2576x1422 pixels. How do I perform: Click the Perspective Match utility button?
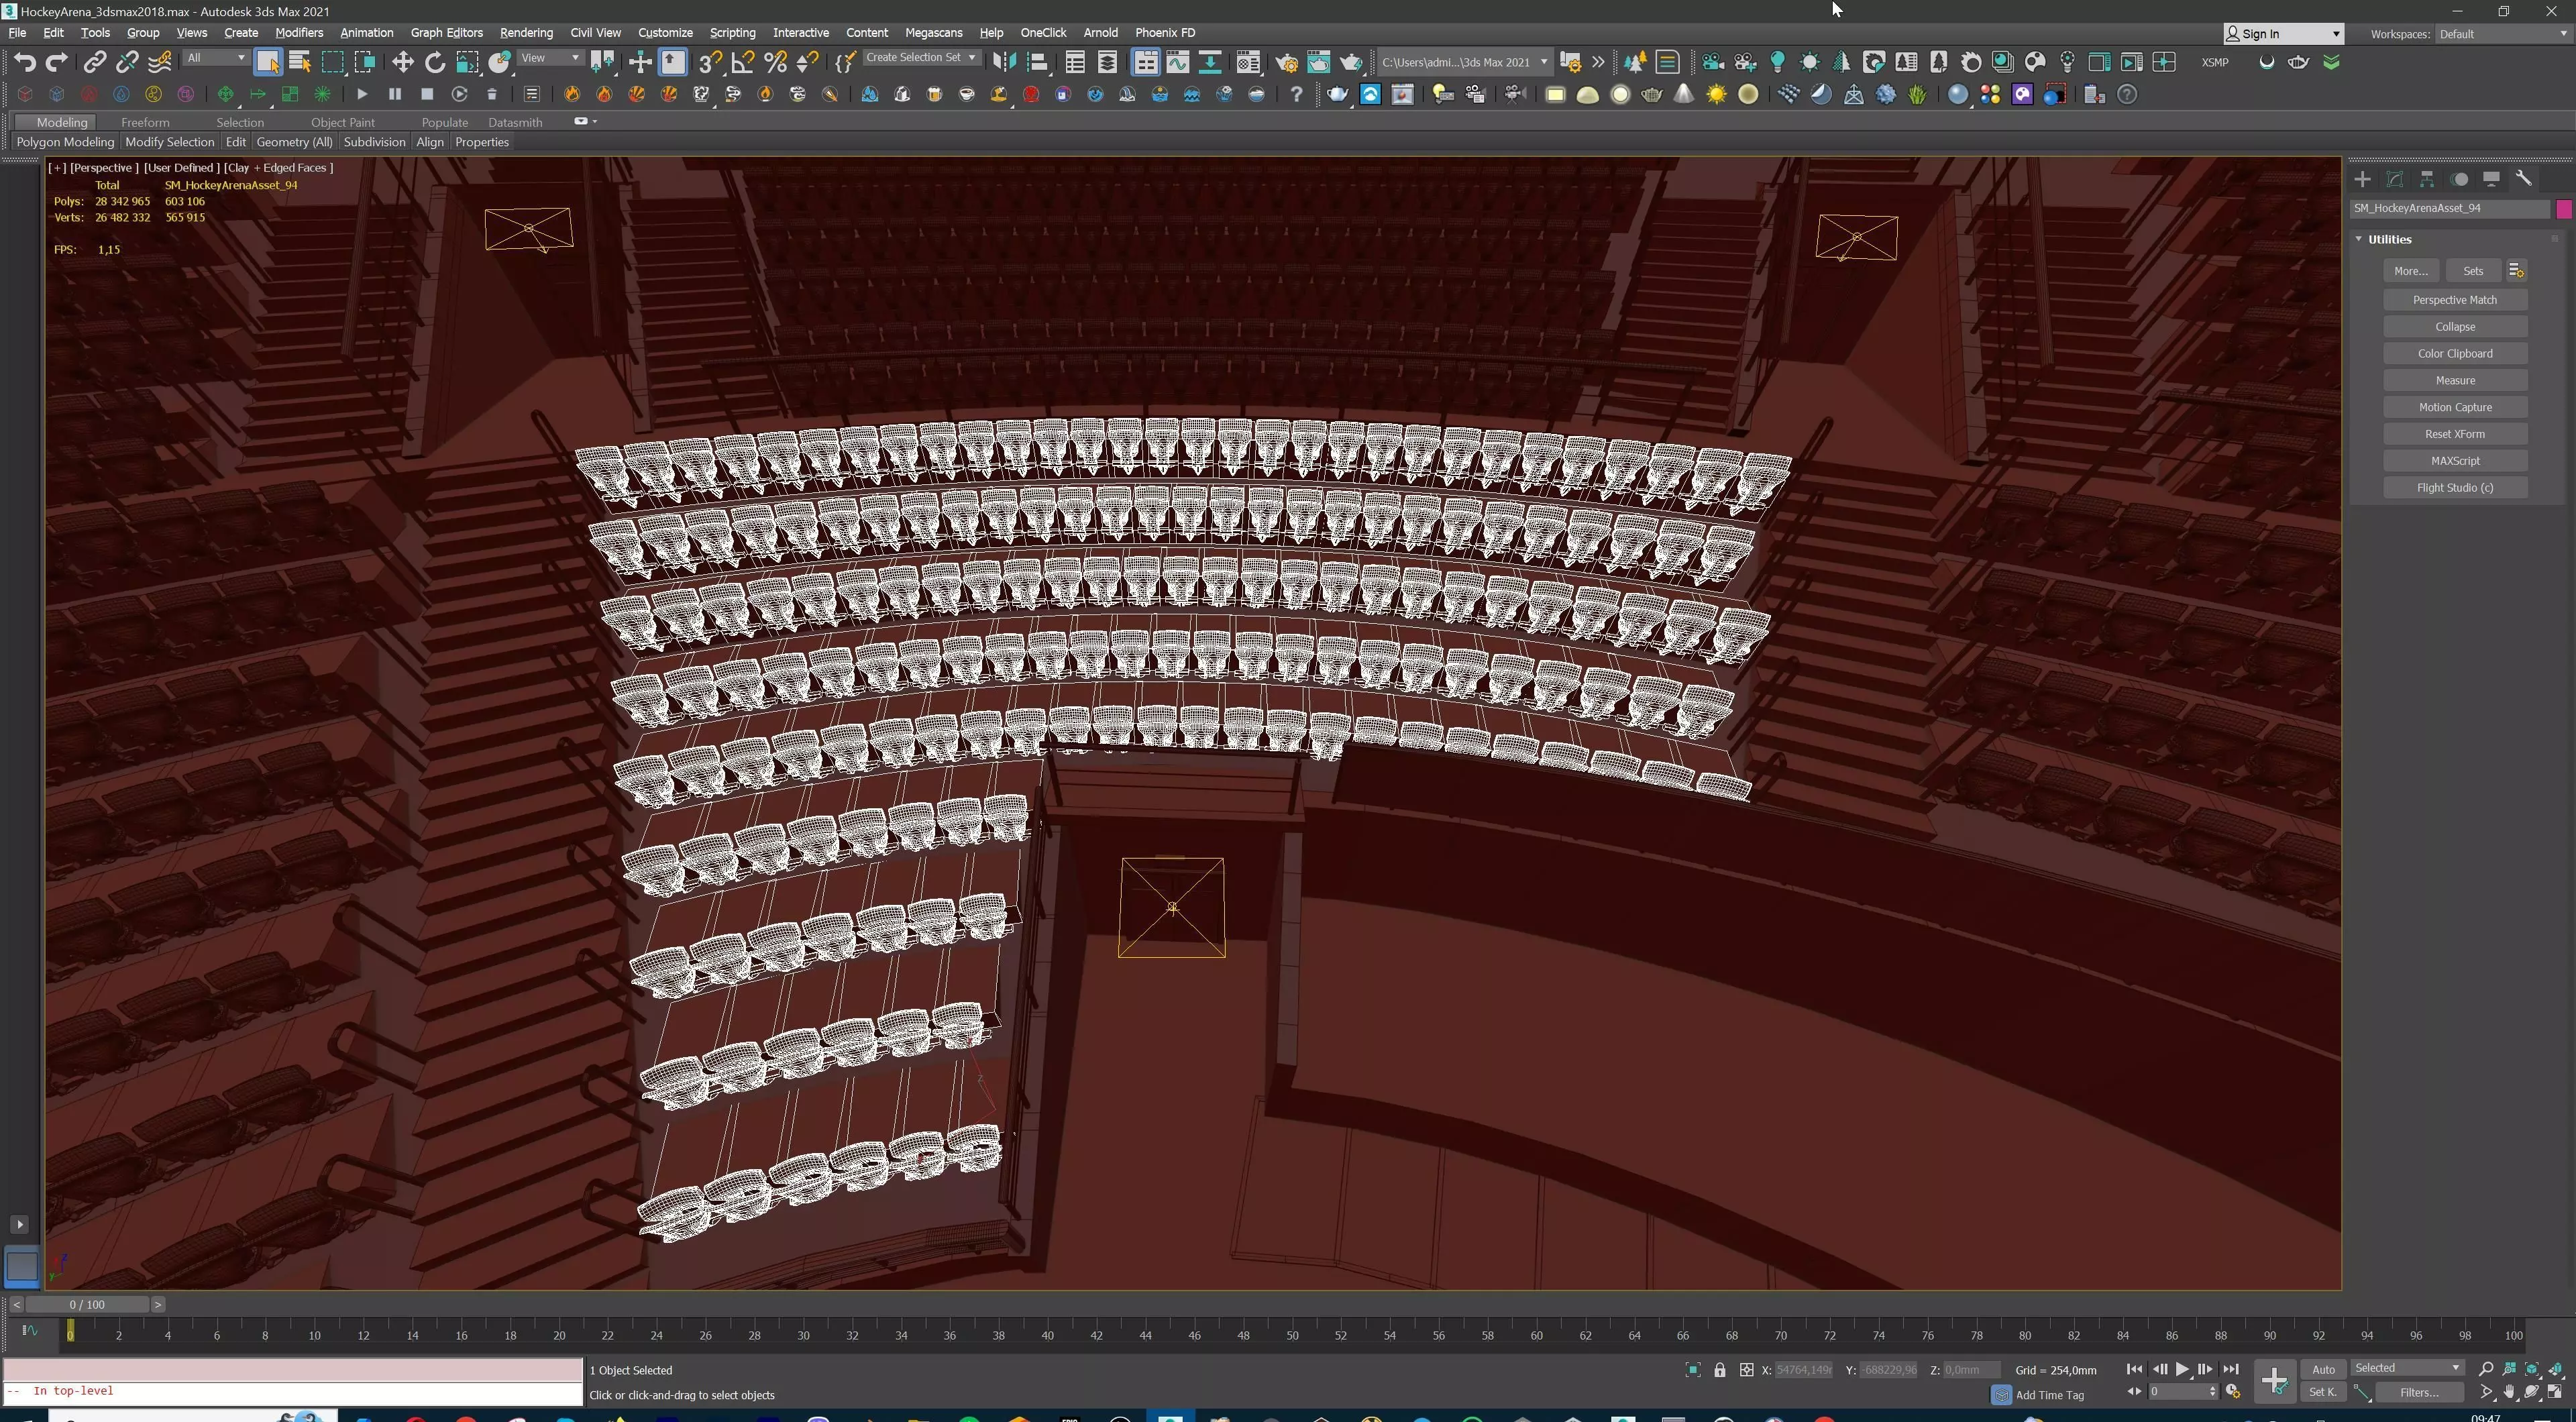[2455, 300]
